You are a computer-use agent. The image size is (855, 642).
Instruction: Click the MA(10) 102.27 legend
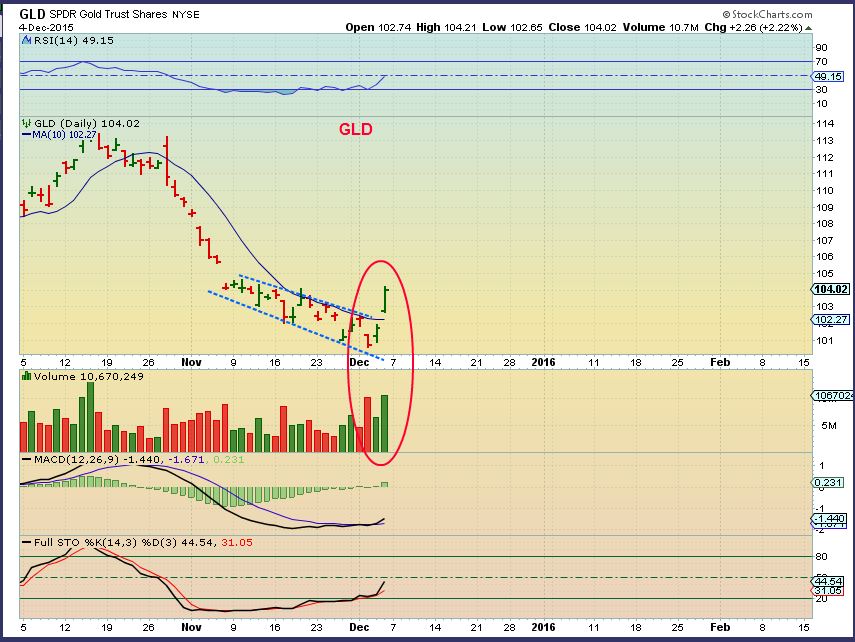[59, 134]
